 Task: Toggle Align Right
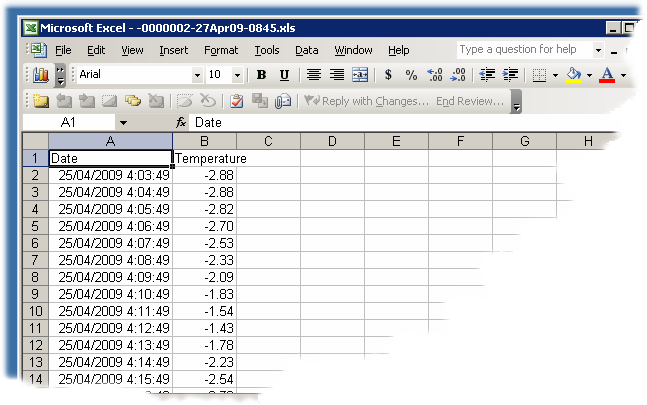337,75
